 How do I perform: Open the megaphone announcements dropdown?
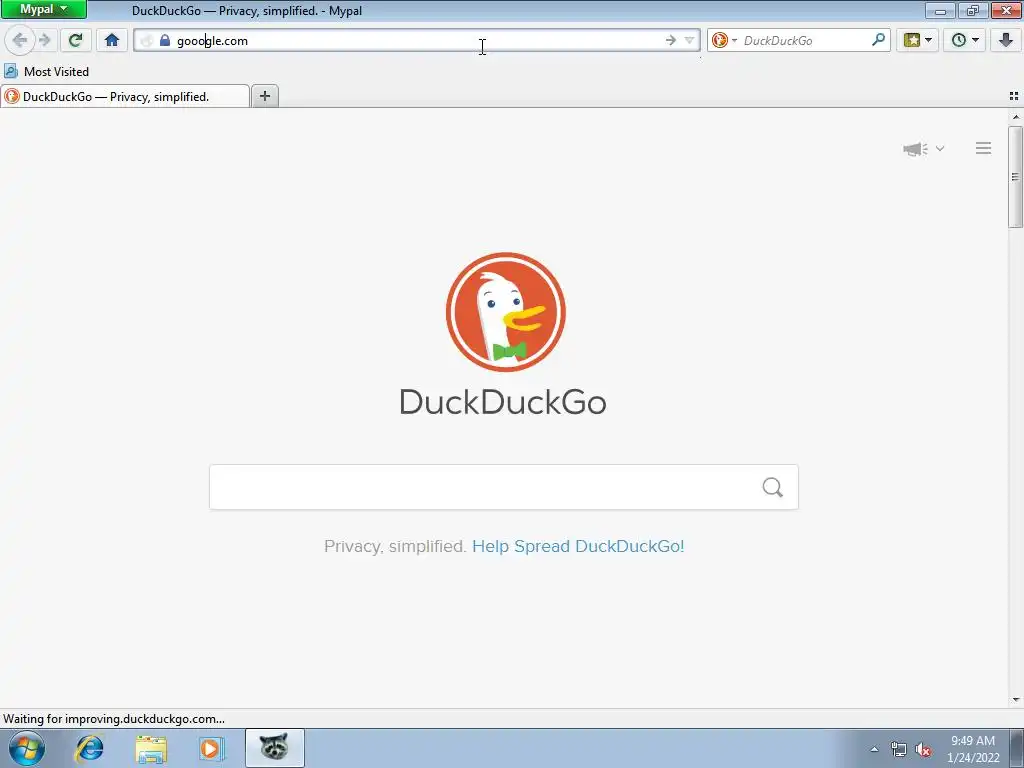pos(923,149)
